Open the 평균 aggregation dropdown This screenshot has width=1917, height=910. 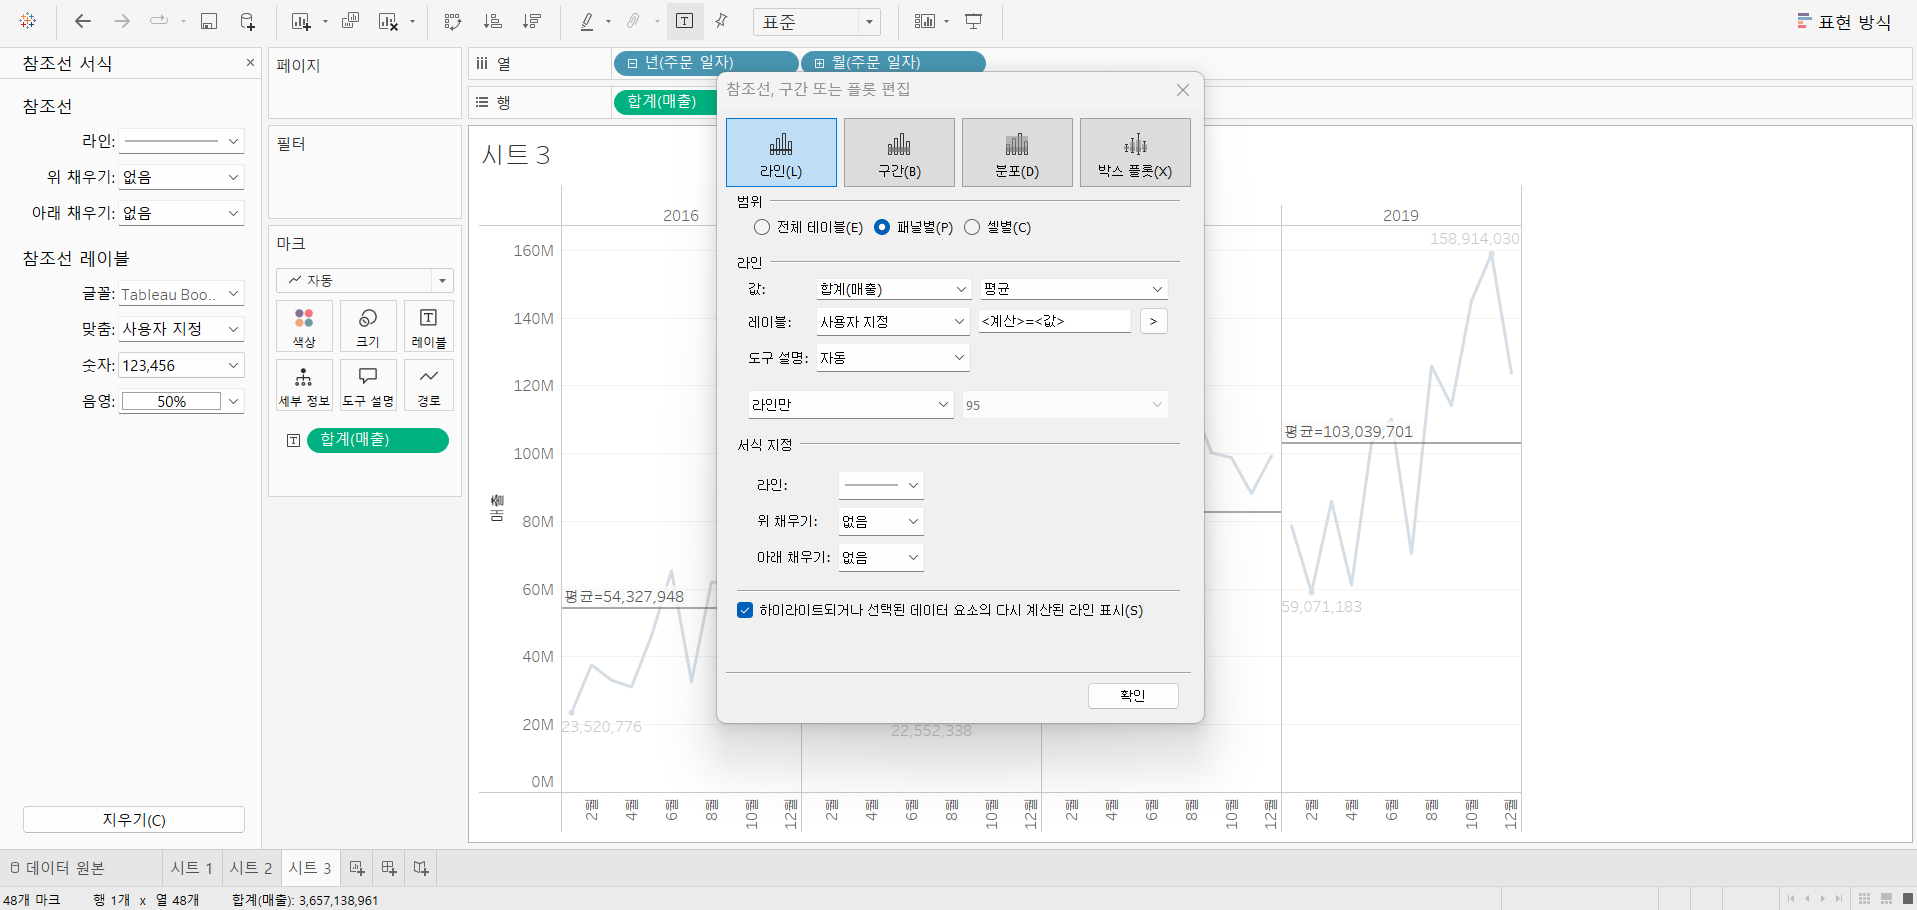click(1074, 289)
